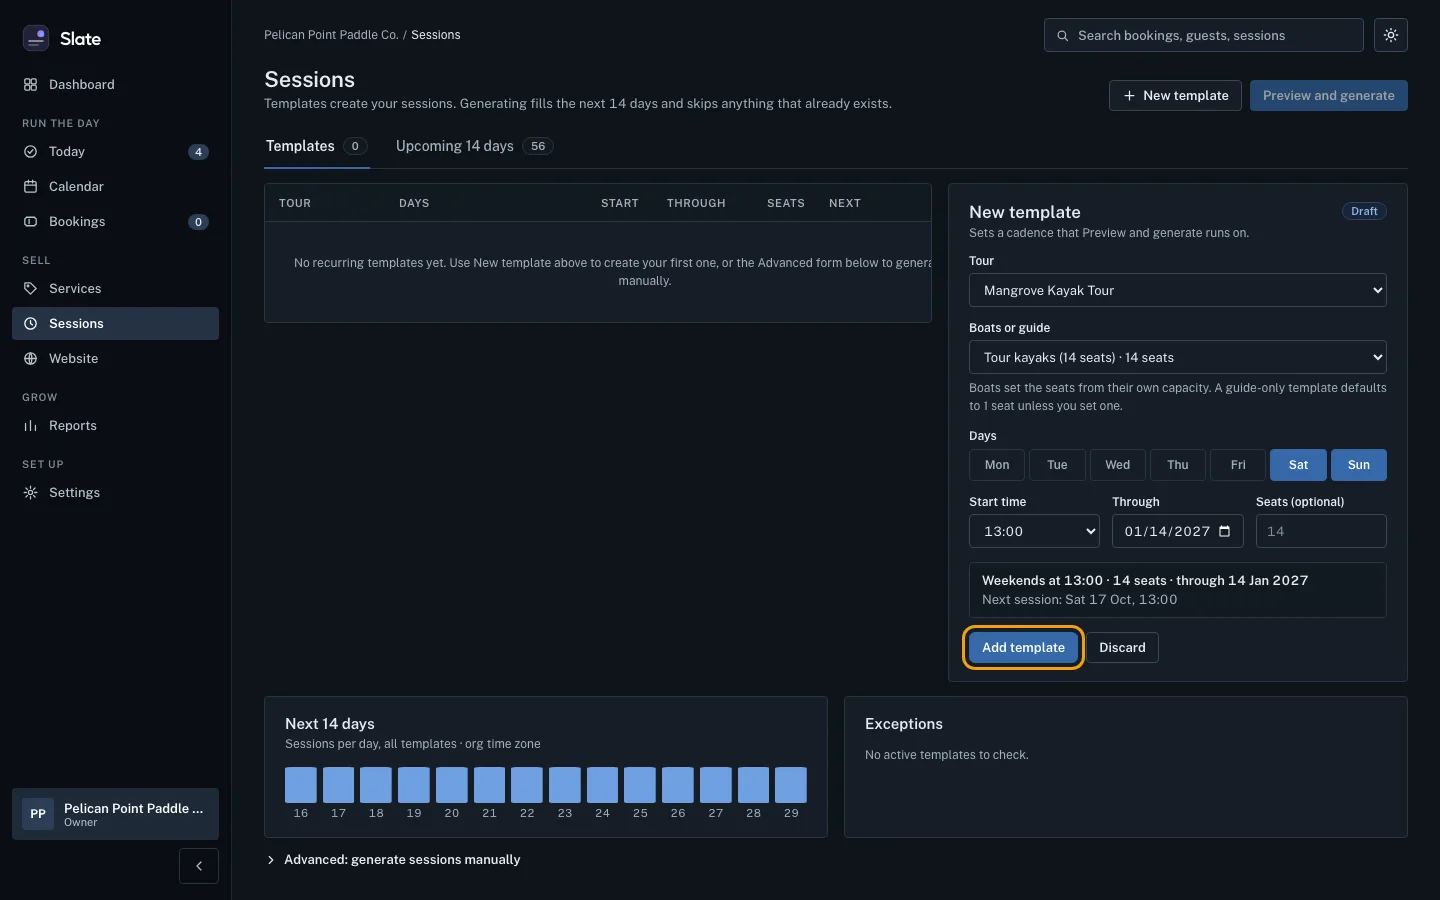Click the New template button
This screenshot has width=1440, height=900.
point(1175,96)
